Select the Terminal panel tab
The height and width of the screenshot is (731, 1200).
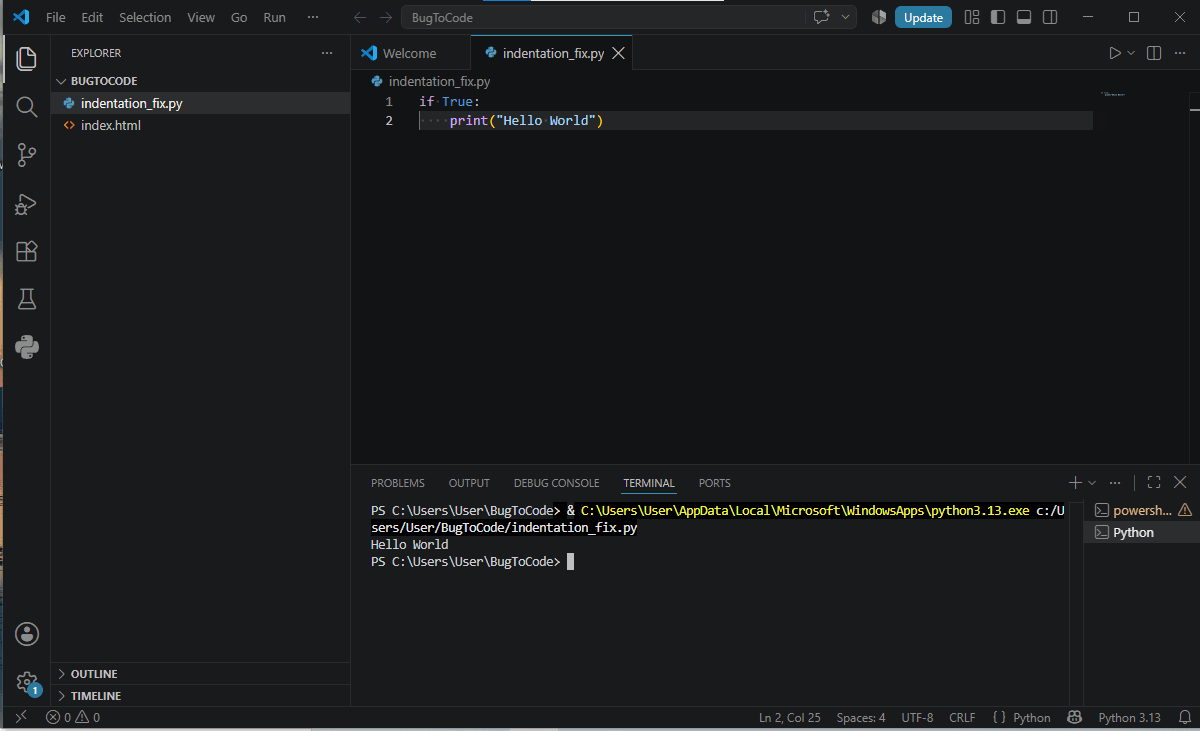point(649,483)
